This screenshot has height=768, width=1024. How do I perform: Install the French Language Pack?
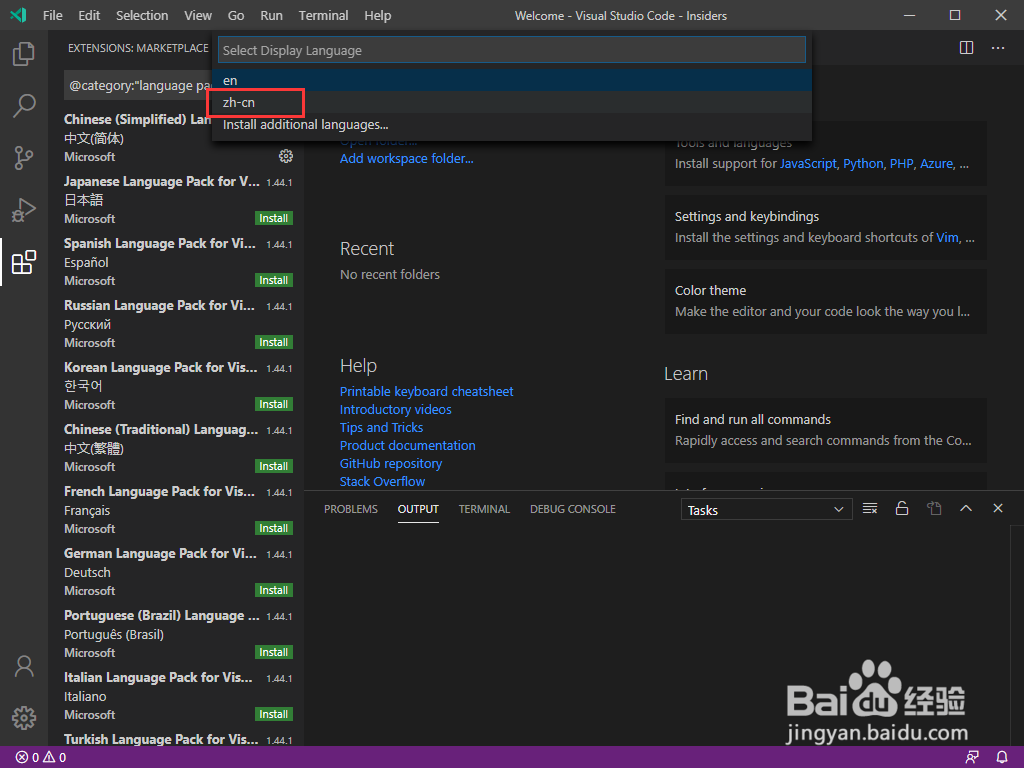pyautogui.click(x=274, y=528)
